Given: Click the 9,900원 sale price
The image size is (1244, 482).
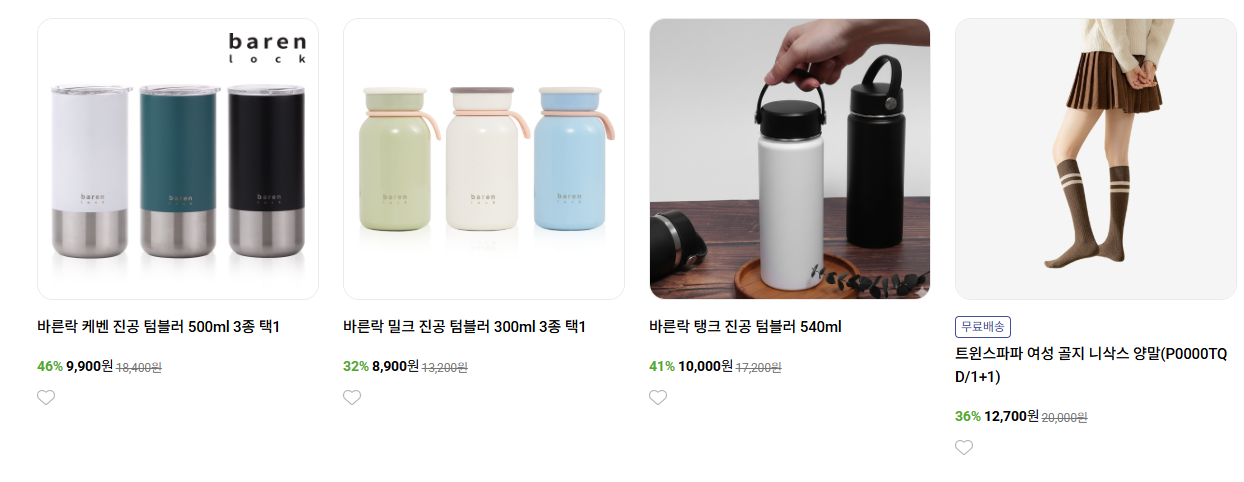Looking at the screenshot, I should pos(89,366).
